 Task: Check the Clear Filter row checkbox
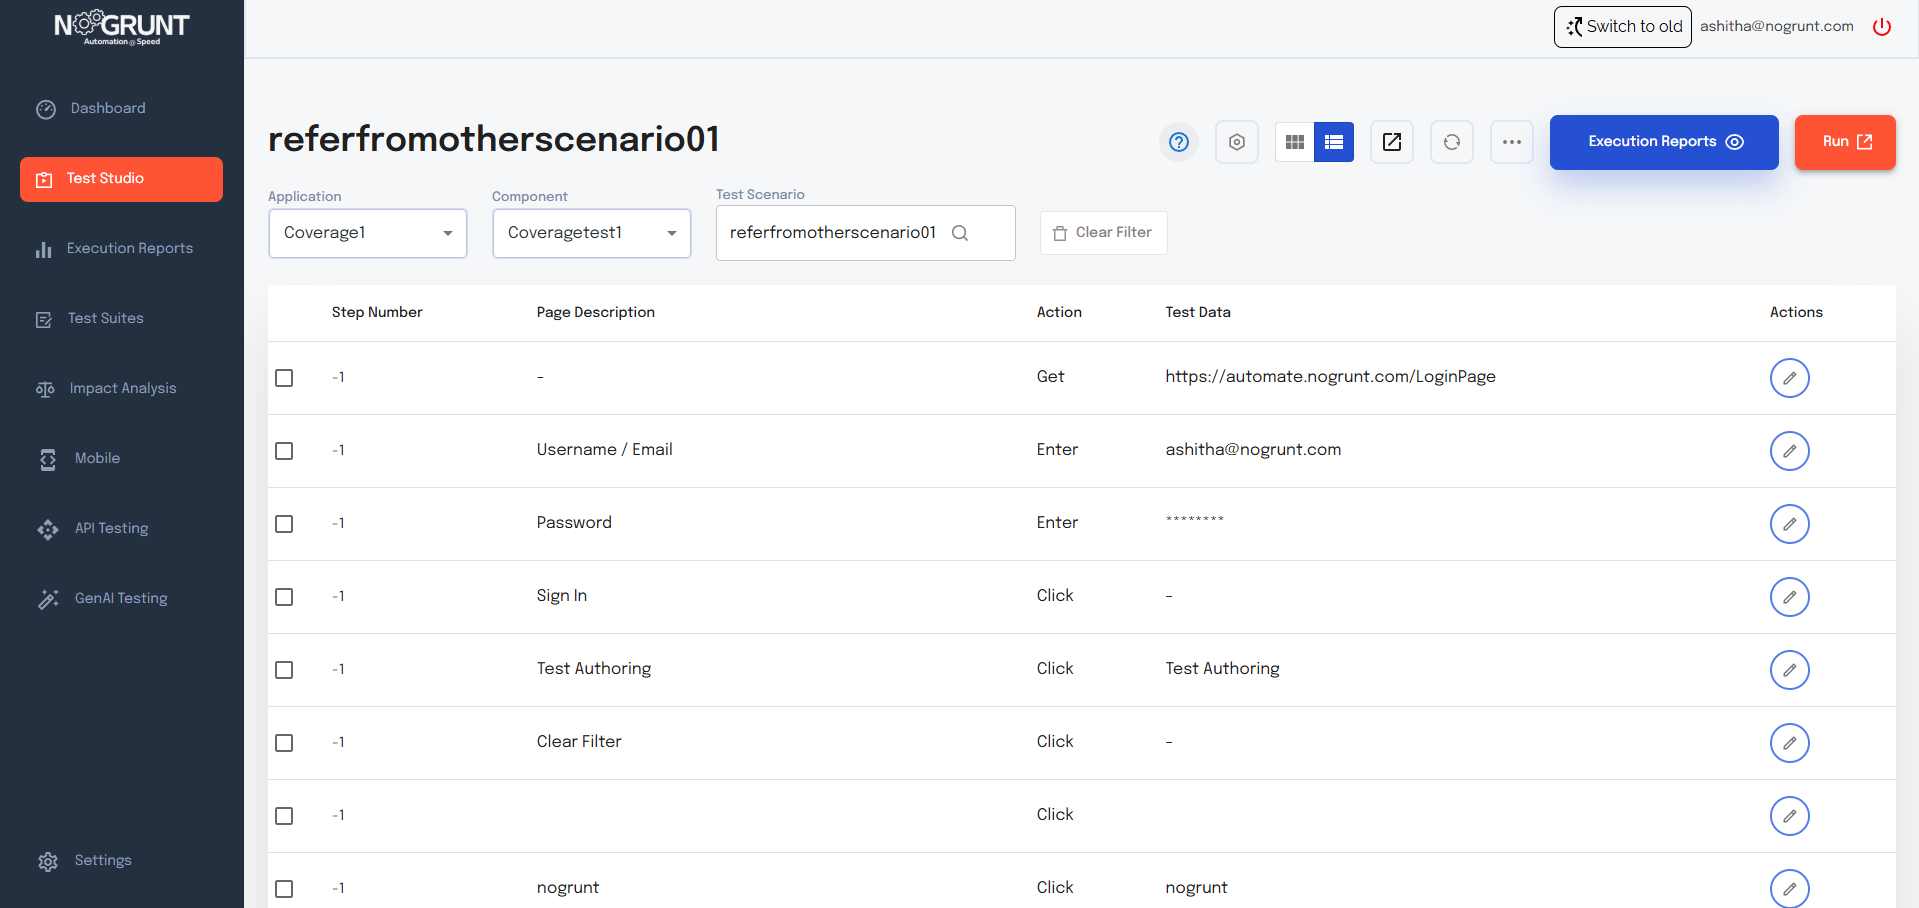pos(284,743)
